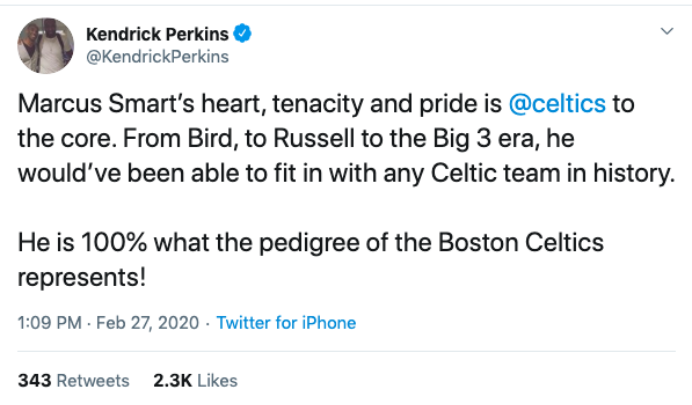This screenshot has height=405, width=692.
Task: Click the Feb 27, 2020 date
Action: click(x=154, y=323)
